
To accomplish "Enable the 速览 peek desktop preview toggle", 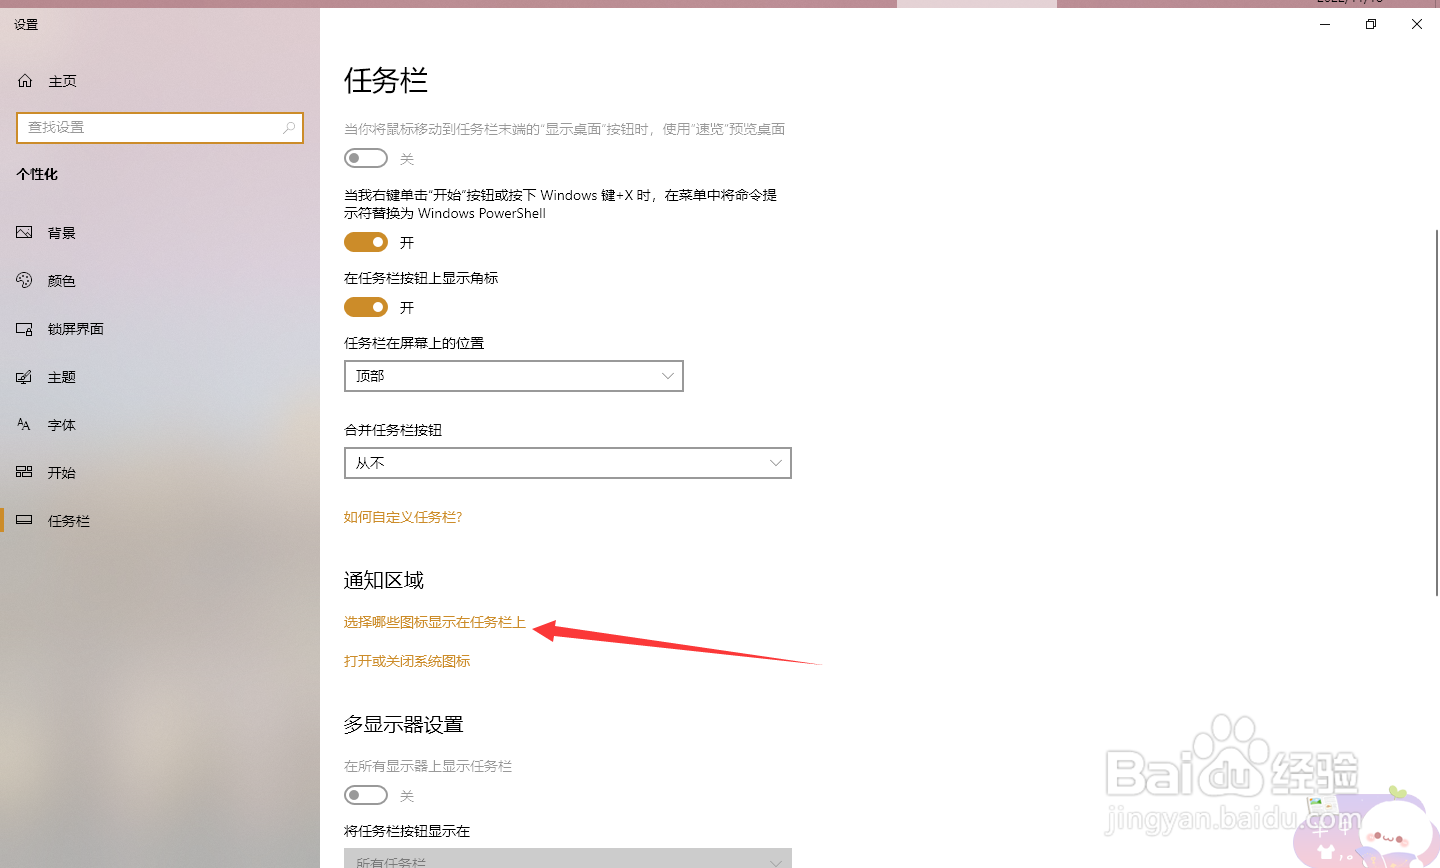I will tap(365, 157).
